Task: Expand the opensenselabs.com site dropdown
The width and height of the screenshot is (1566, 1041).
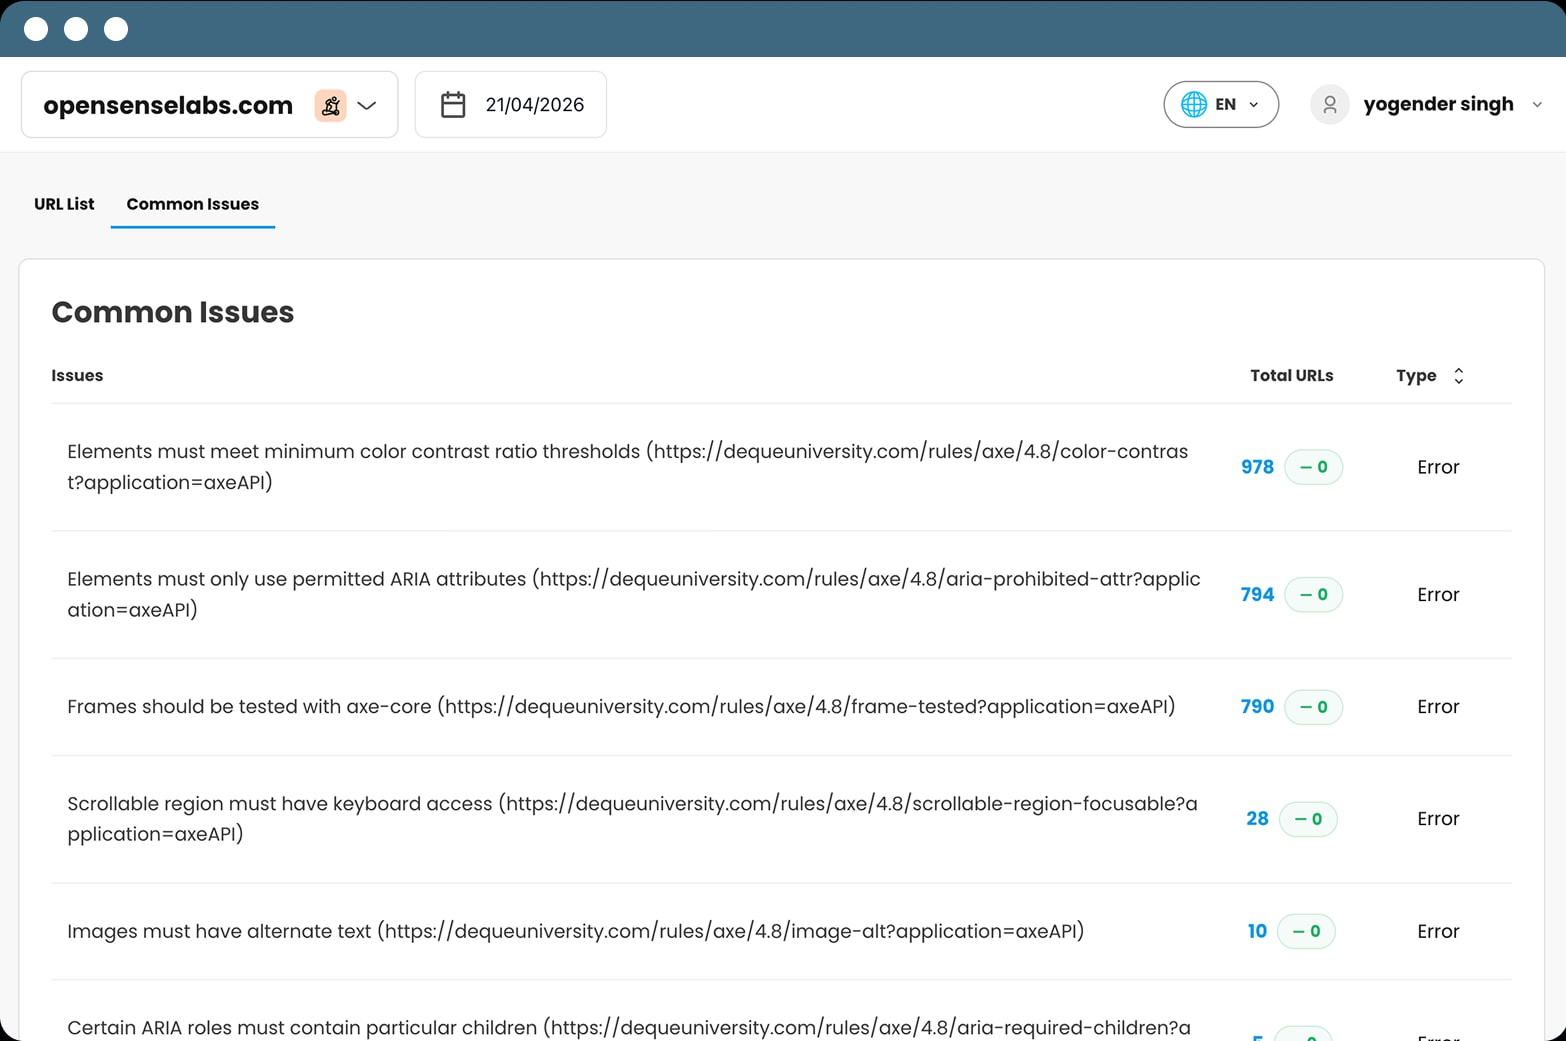Action: tap(367, 105)
